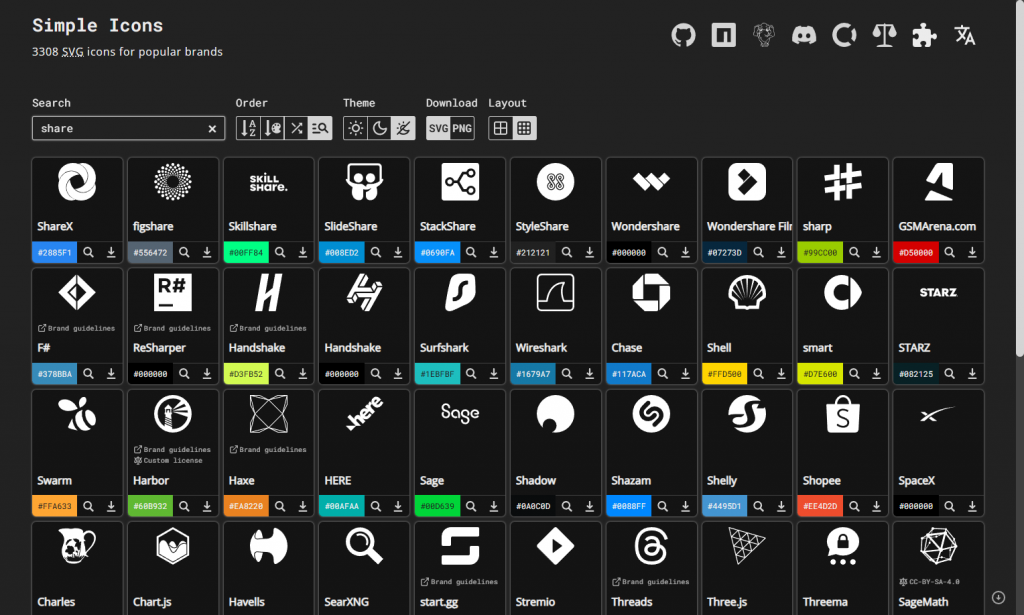The height and width of the screenshot is (615, 1024).
Task: Open SageMath CC-BY-SA-4.0 license link
Action: click(929, 582)
